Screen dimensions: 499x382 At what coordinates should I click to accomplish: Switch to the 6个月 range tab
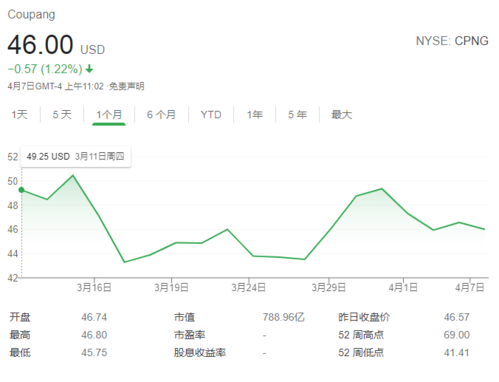point(161,115)
